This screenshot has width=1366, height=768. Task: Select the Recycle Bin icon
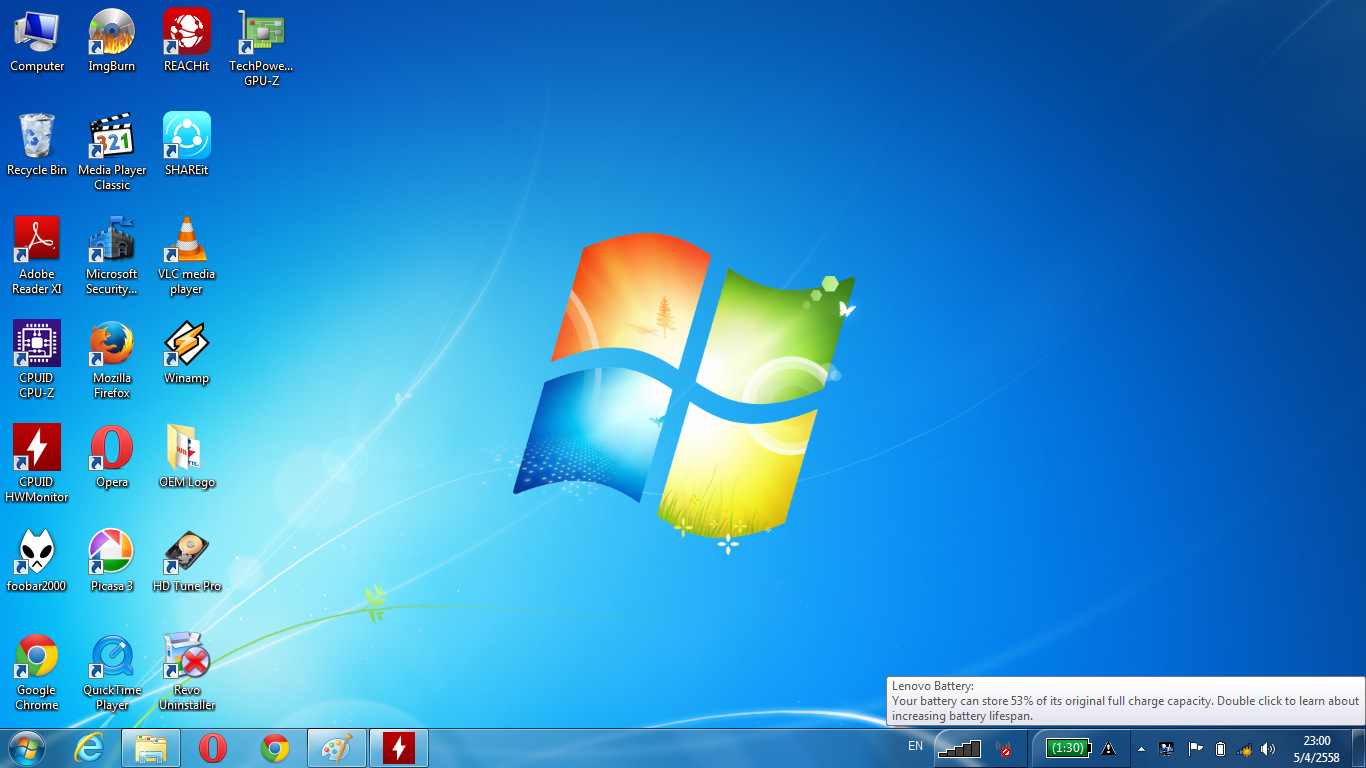(37, 145)
